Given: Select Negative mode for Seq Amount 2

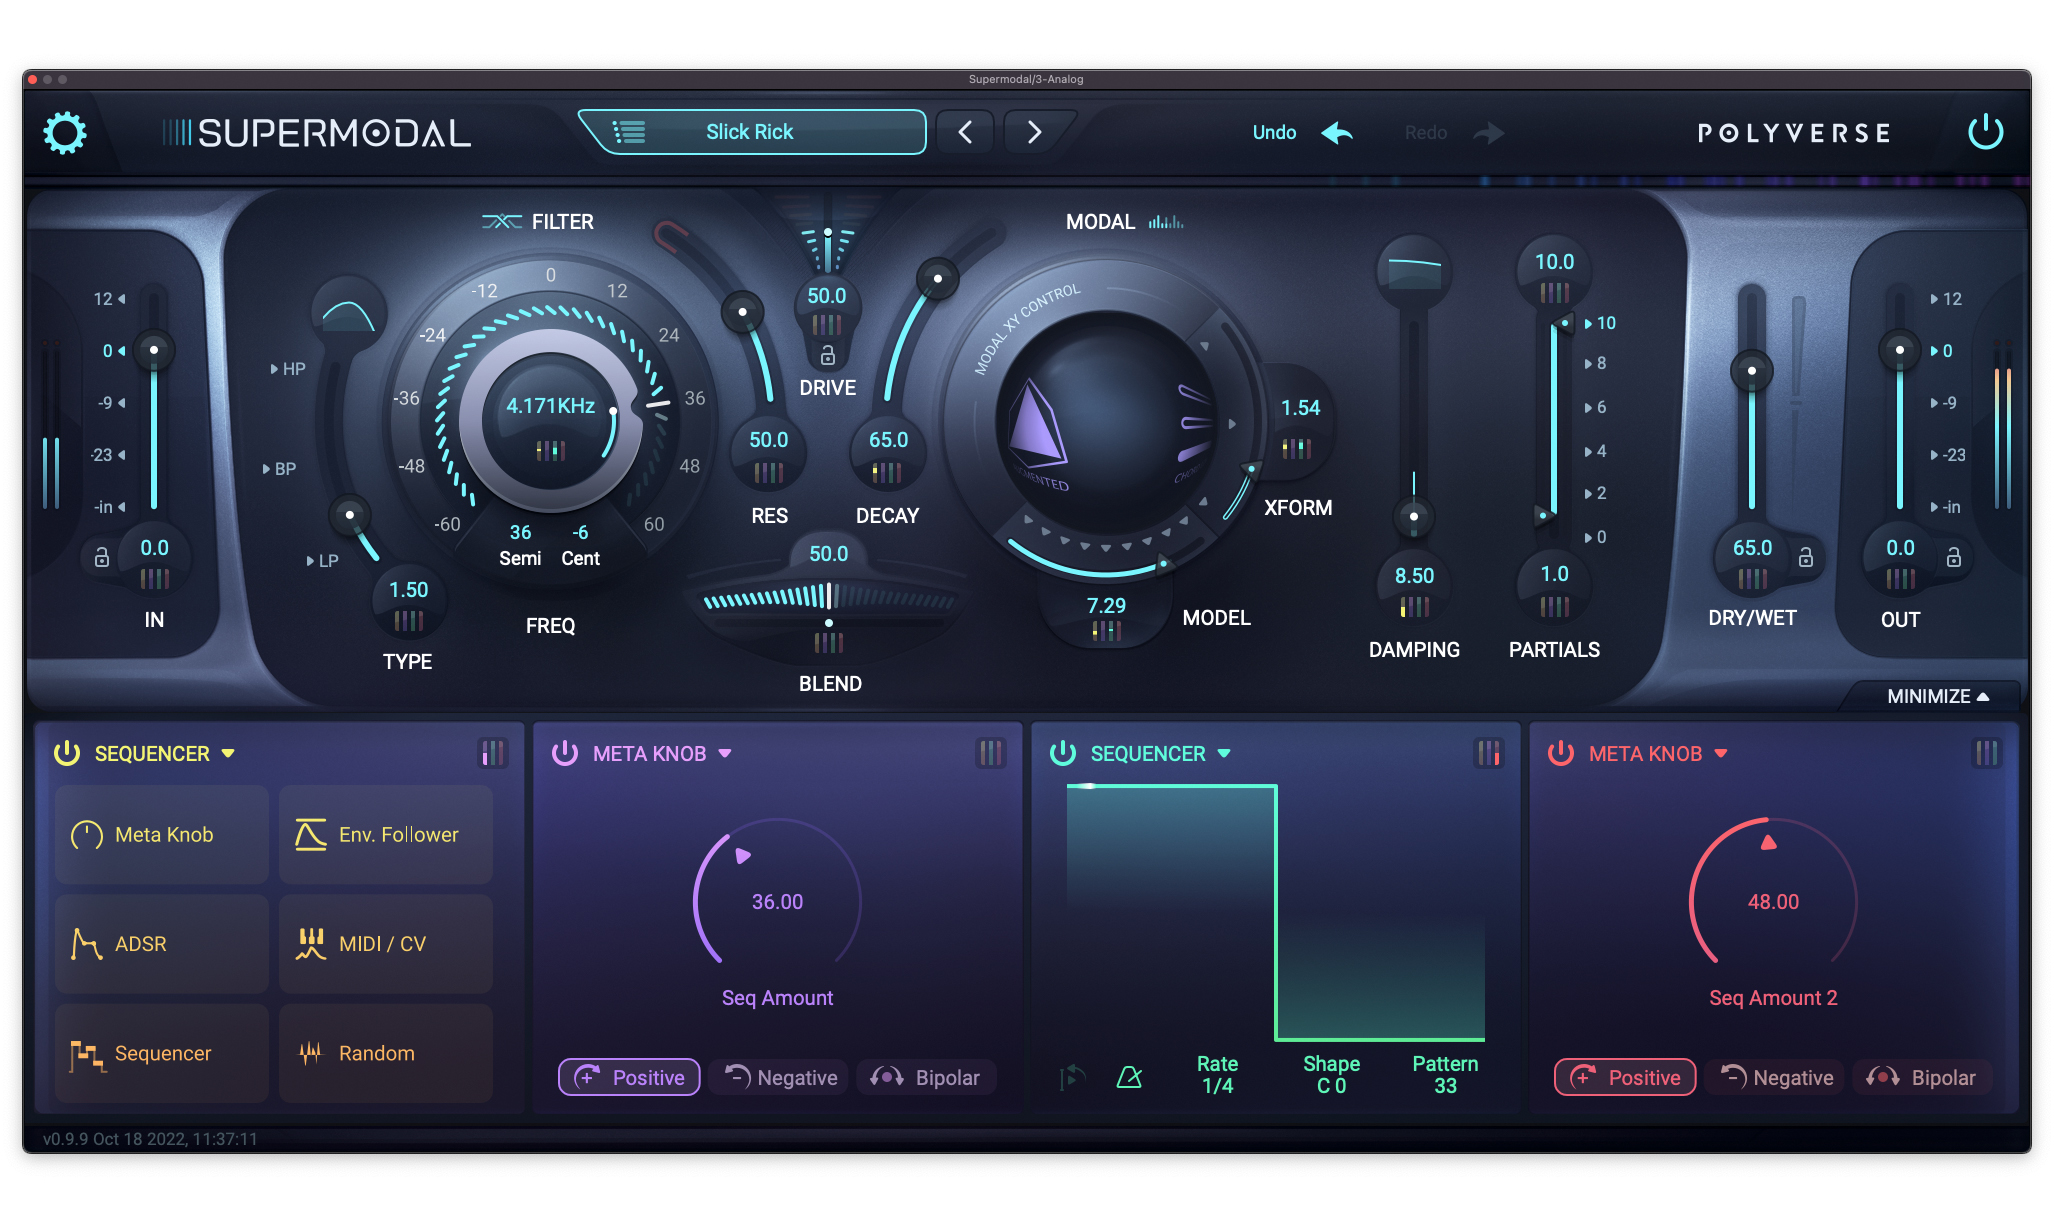Looking at the screenshot, I should coord(1775,1077).
